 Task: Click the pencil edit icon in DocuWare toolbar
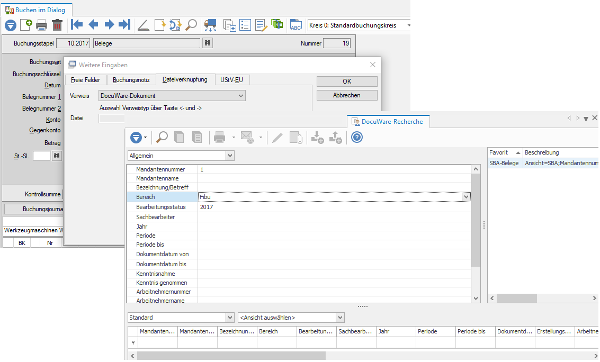[277, 137]
